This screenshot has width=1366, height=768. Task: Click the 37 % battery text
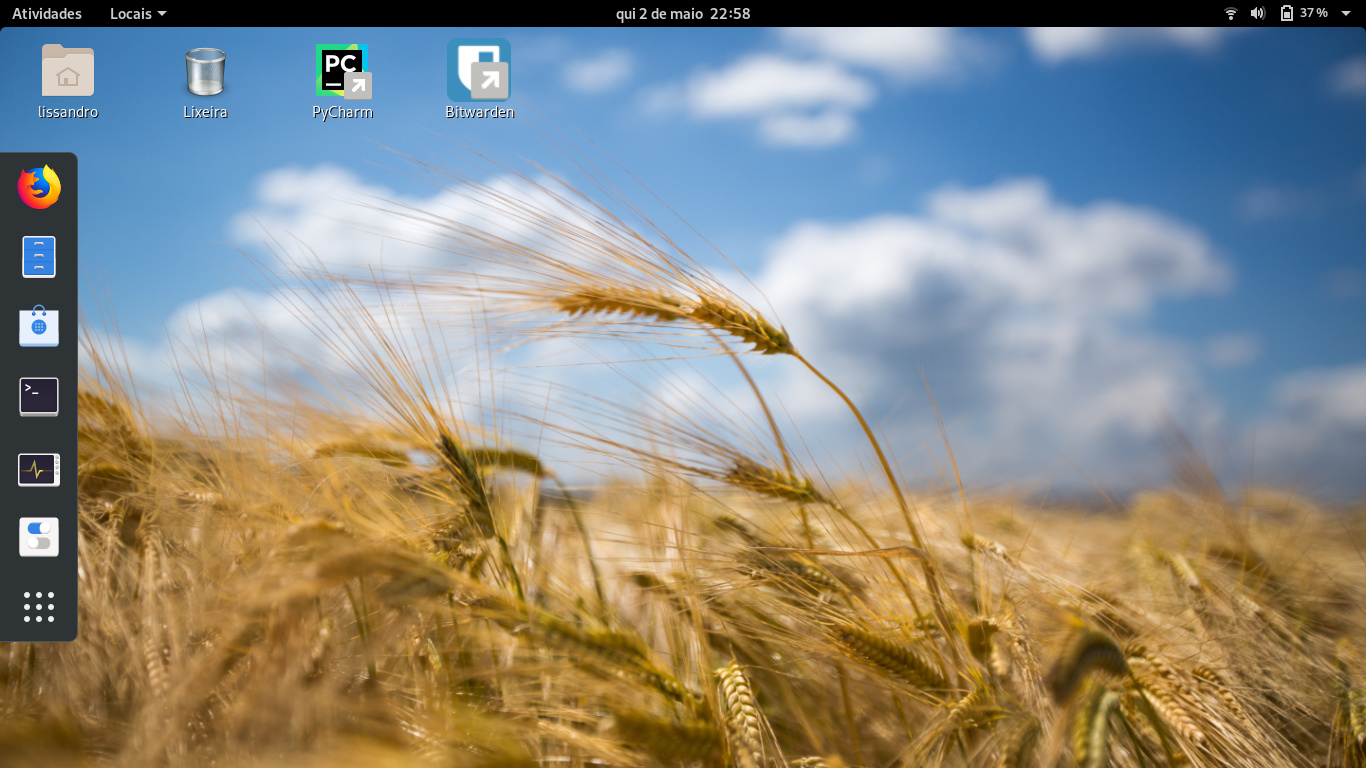point(1314,13)
